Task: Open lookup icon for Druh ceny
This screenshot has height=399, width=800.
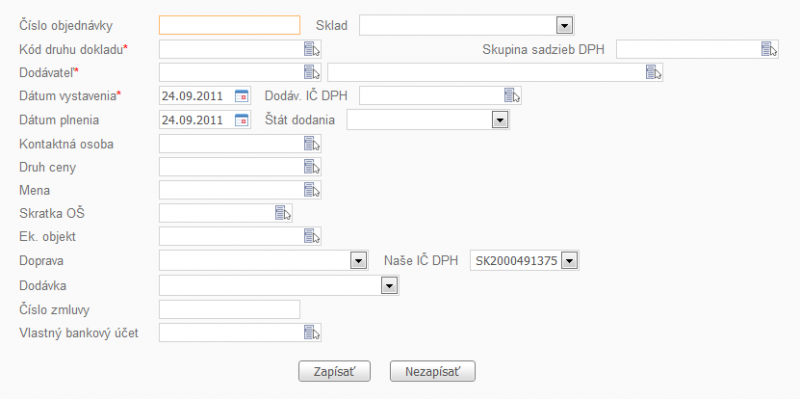Action: [x=312, y=166]
